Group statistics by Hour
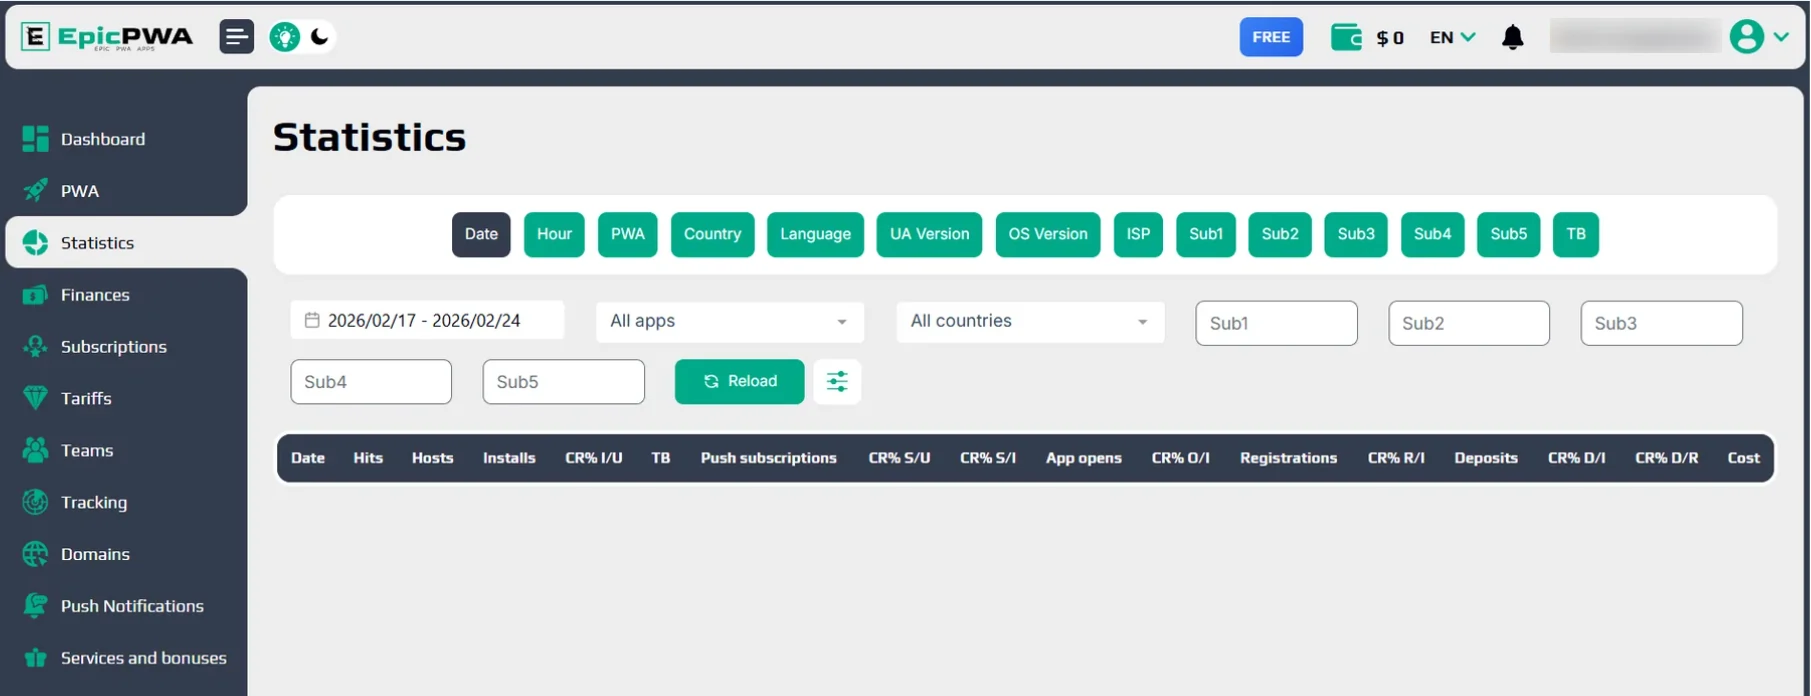 [x=554, y=234]
